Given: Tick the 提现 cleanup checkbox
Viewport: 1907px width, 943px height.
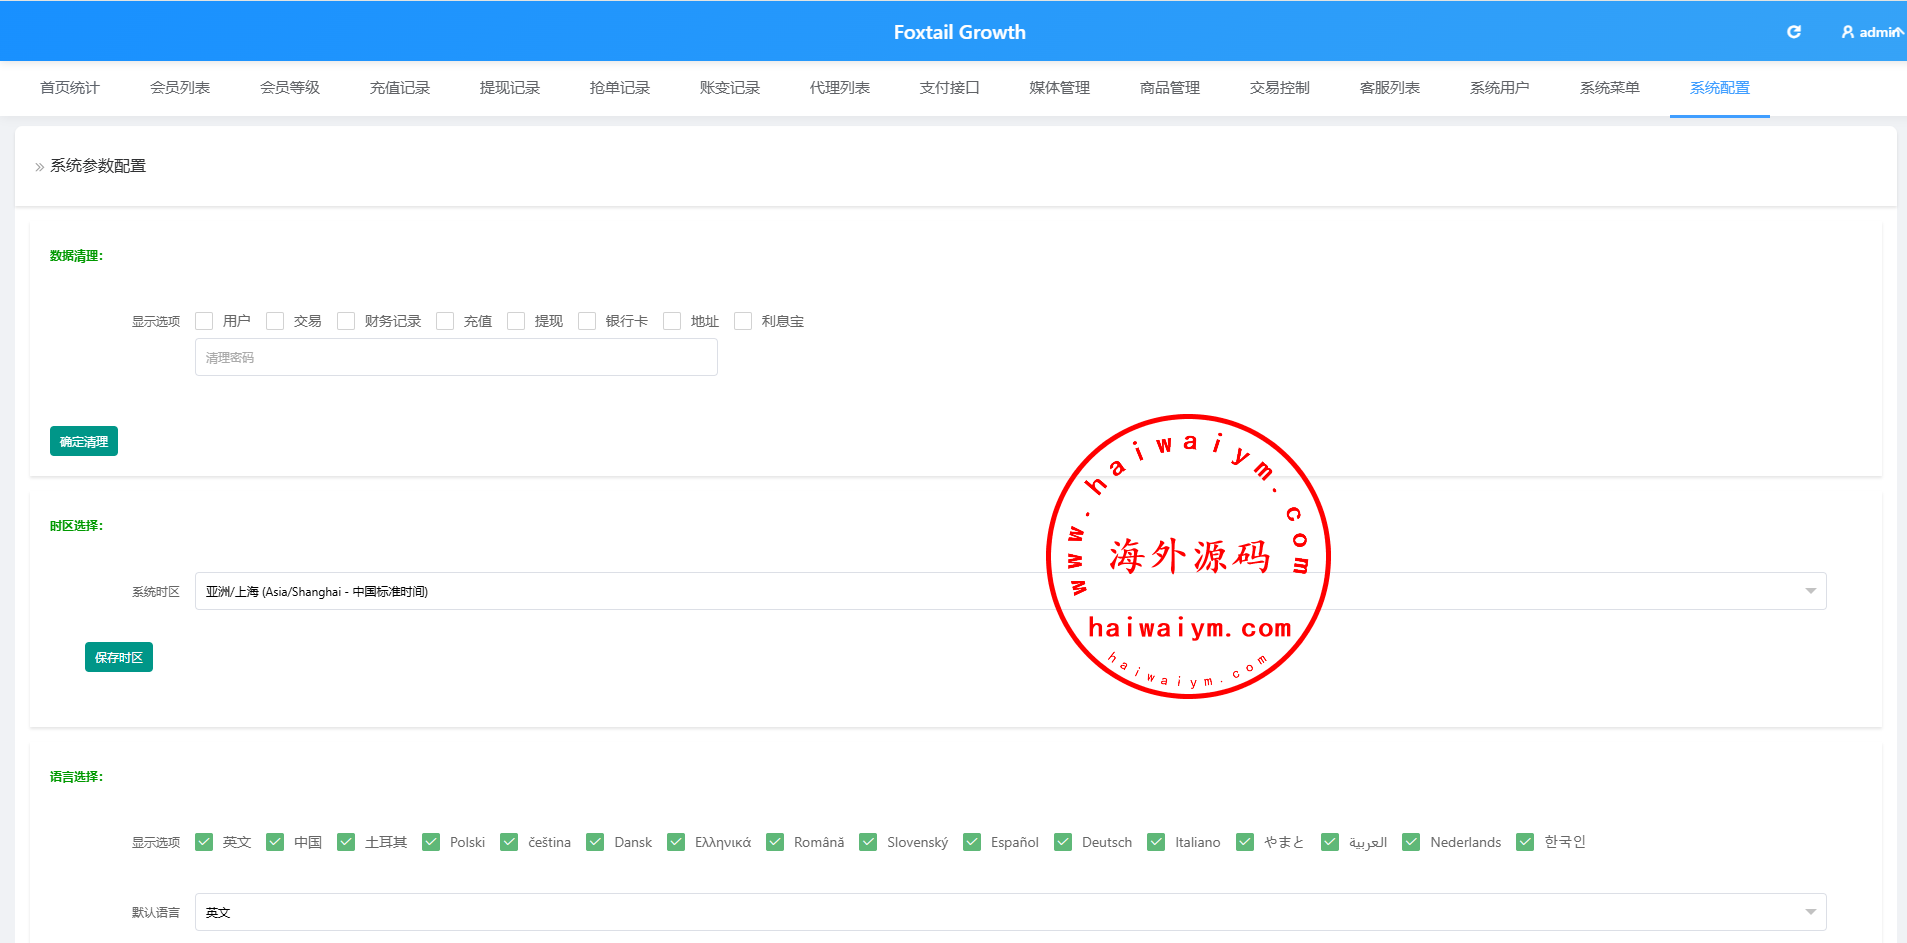Looking at the screenshot, I should 516,321.
